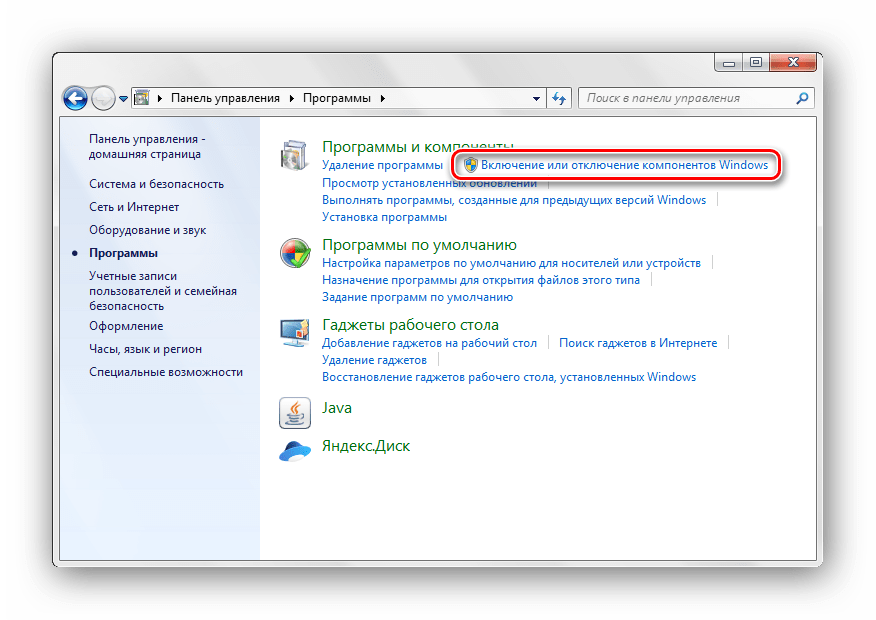Viewport: 876px width, 620px height.
Task: Open Специальные возможности category
Action: tap(166, 371)
